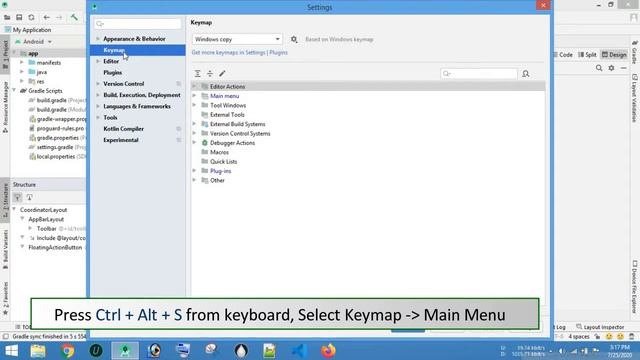Switch to the Code view tab
640x360 pixels.
[563, 55]
